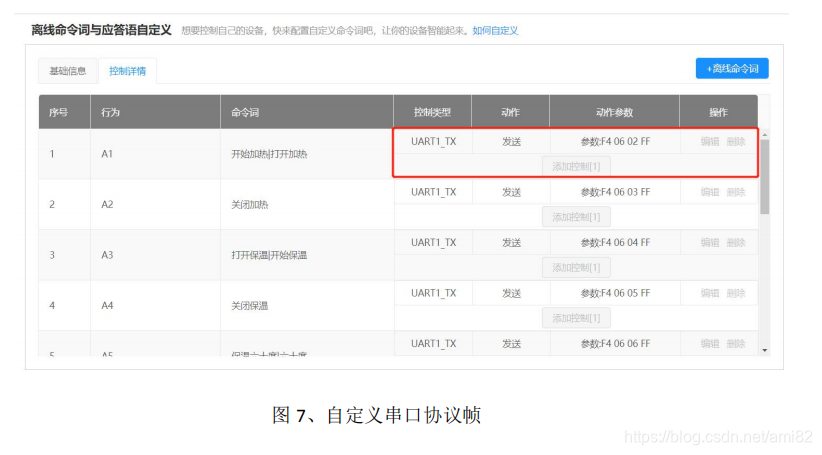
Task: Switch to the 基础信息 tab
Action: pyautogui.click(x=68, y=71)
